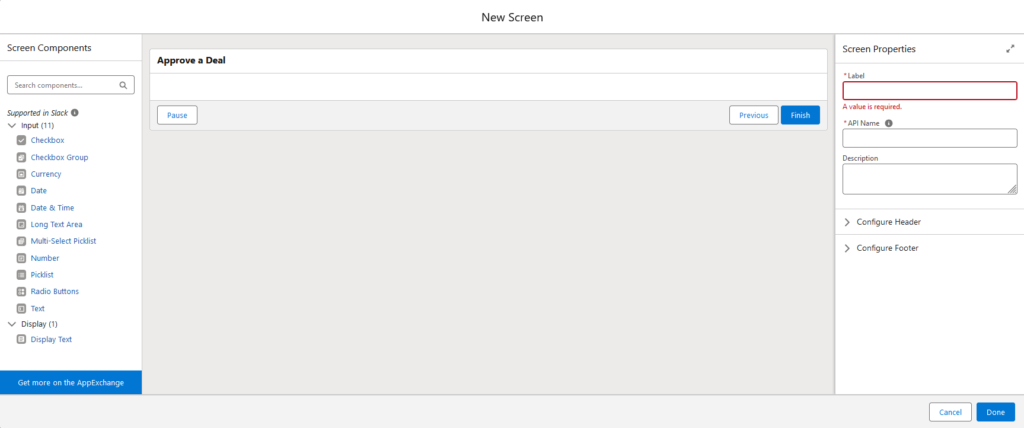Viewport: 1024px width, 428px height.
Task: Expand the Configure Footer section
Action: [848, 248]
